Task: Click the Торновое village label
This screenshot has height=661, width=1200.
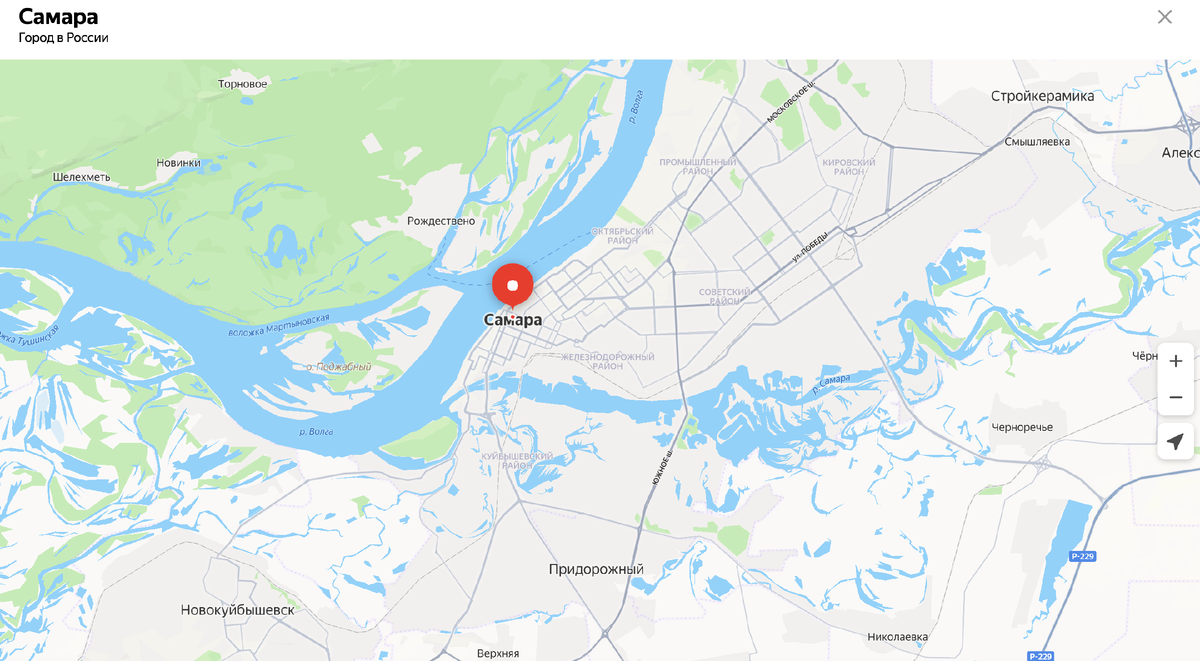Action: (x=243, y=84)
